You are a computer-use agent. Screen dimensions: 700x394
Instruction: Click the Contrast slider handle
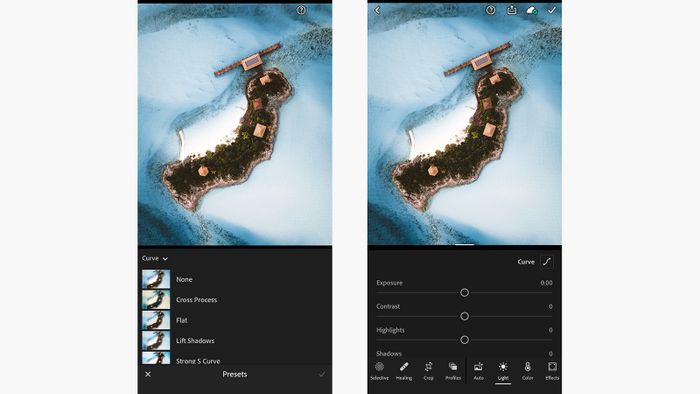click(x=464, y=316)
